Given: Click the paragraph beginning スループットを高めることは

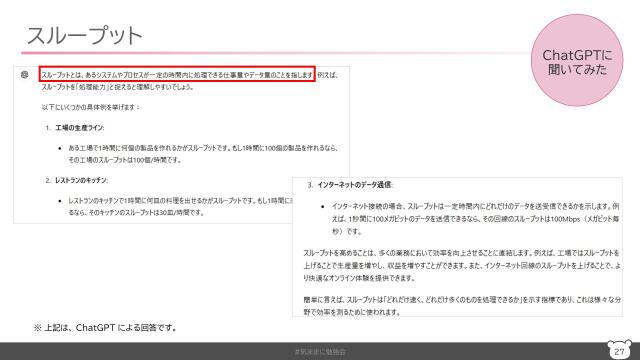Looking at the screenshot, I should [x=462, y=265].
